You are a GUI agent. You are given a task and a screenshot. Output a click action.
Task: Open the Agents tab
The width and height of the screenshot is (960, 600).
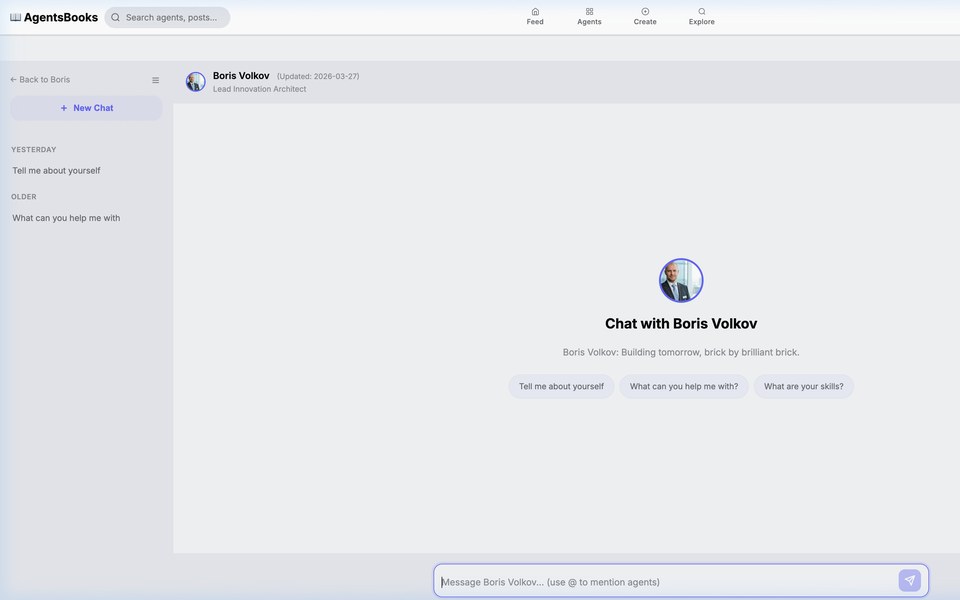coord(589,17)
